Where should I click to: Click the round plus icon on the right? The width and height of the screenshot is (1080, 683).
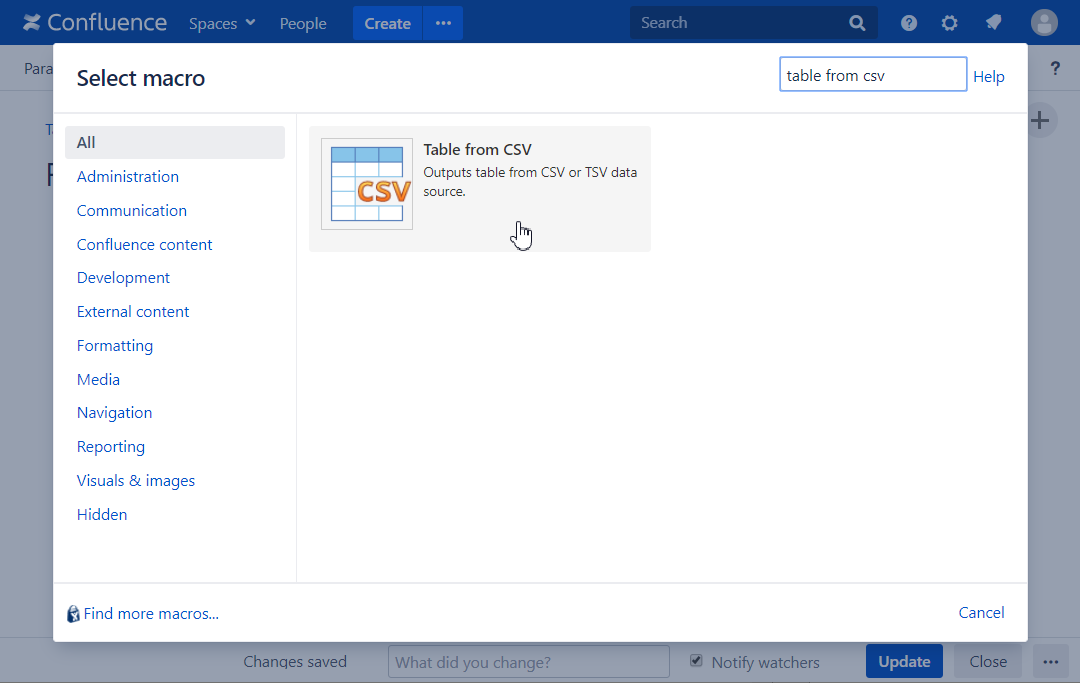[x=1040, y=121]
